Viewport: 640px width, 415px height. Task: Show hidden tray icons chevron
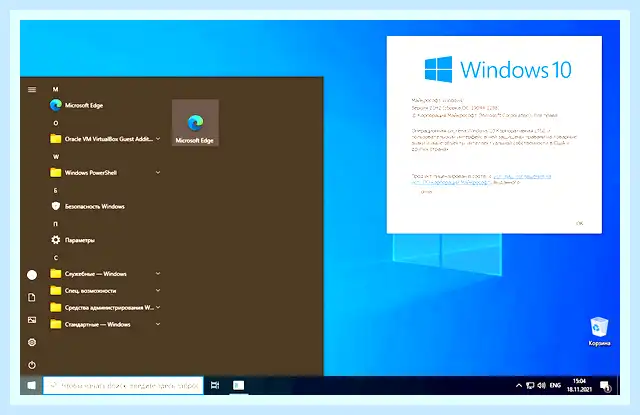click(518, 385)
